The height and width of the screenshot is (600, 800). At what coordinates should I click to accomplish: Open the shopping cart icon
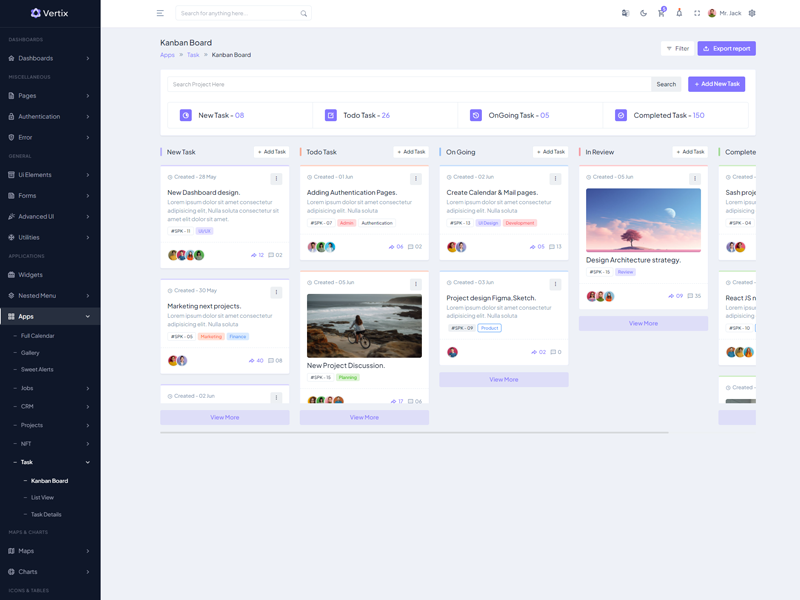tap(661, 13)
